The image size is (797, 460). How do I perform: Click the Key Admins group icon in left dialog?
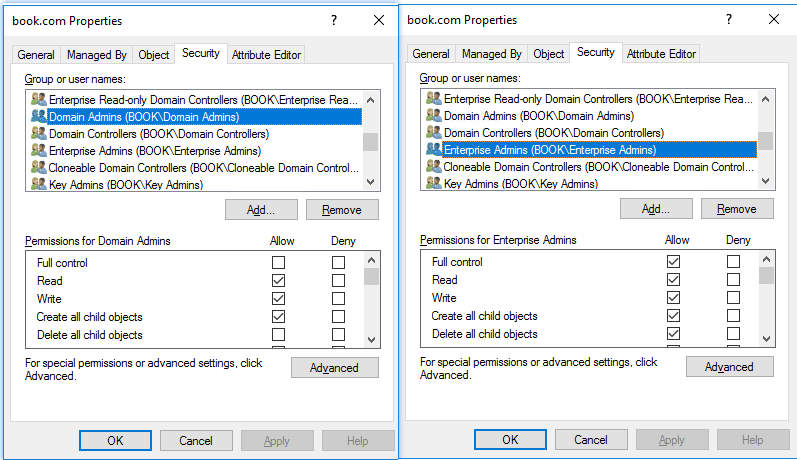tap(39, 184)
